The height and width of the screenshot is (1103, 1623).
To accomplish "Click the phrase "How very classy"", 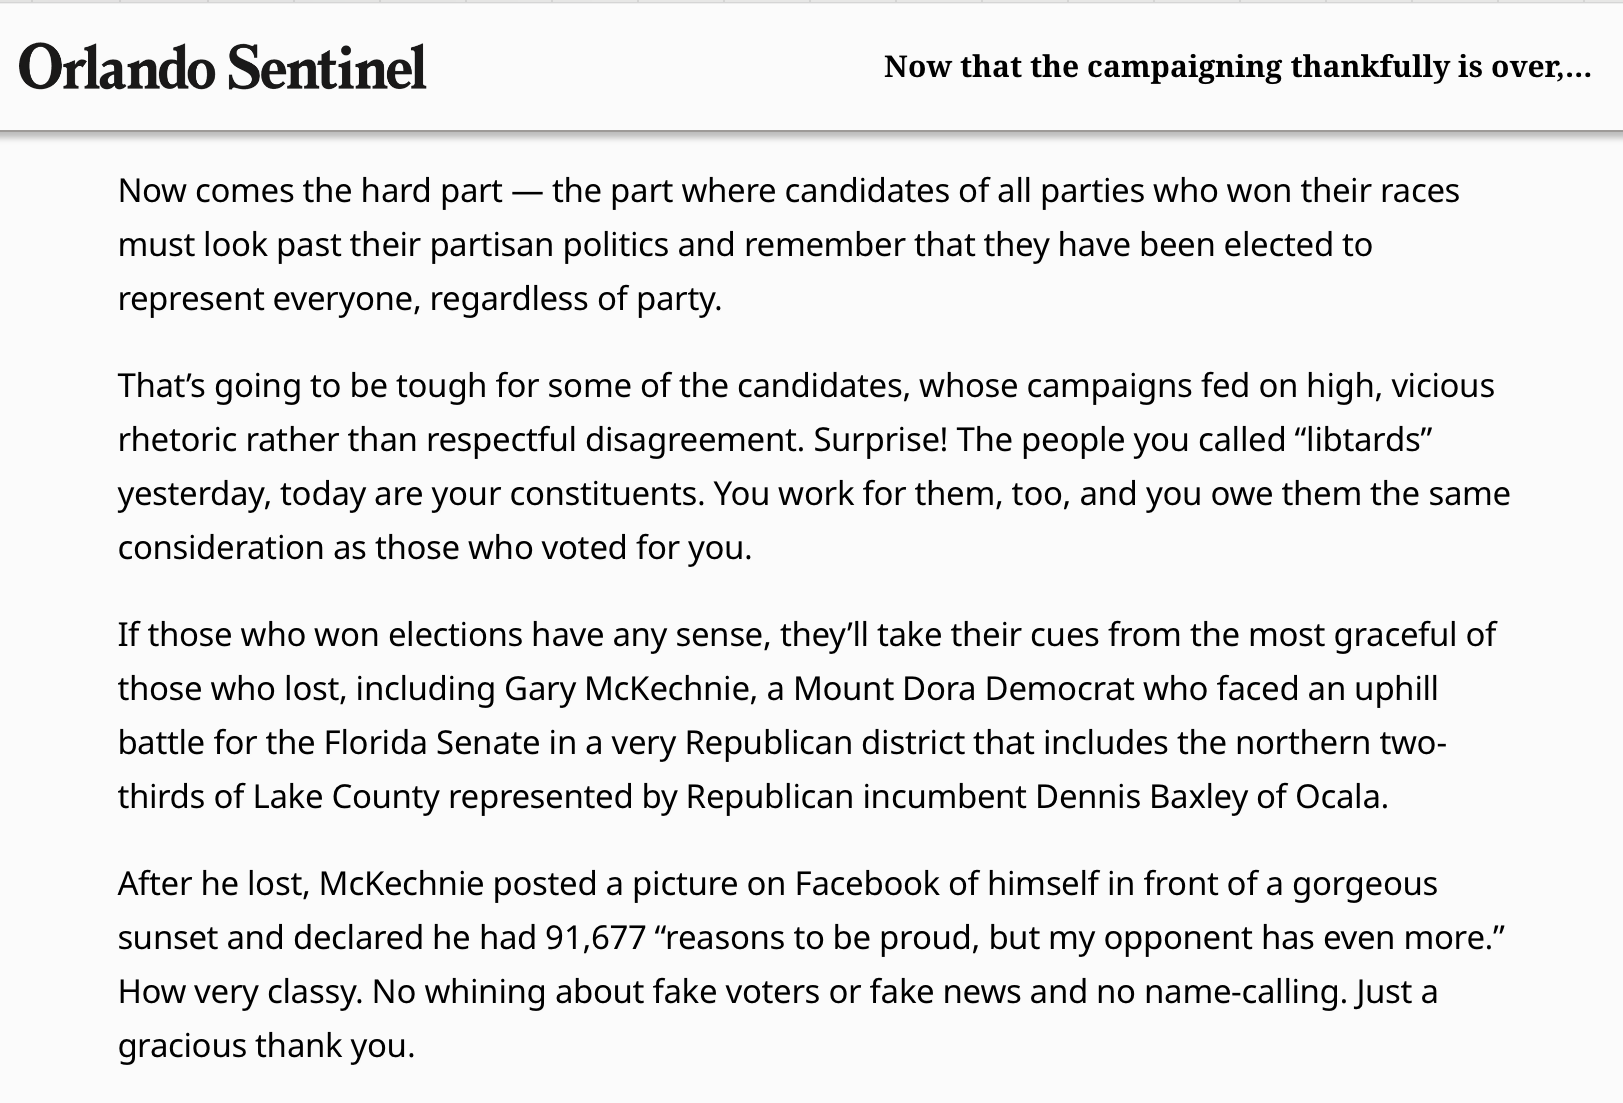I will tap(239, 992).
